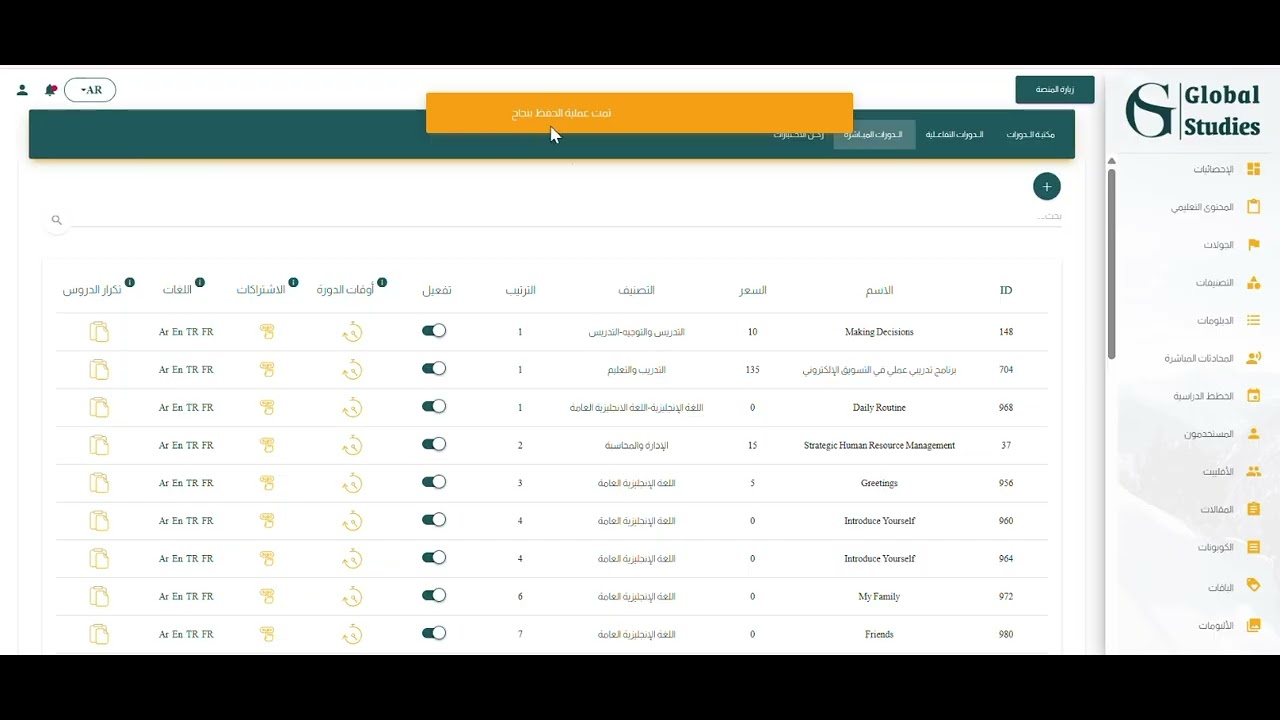The width and height of the screenshot is (1280, 720).
Task: Switch to مكتبة الدورات tab
Action: 1030,134
